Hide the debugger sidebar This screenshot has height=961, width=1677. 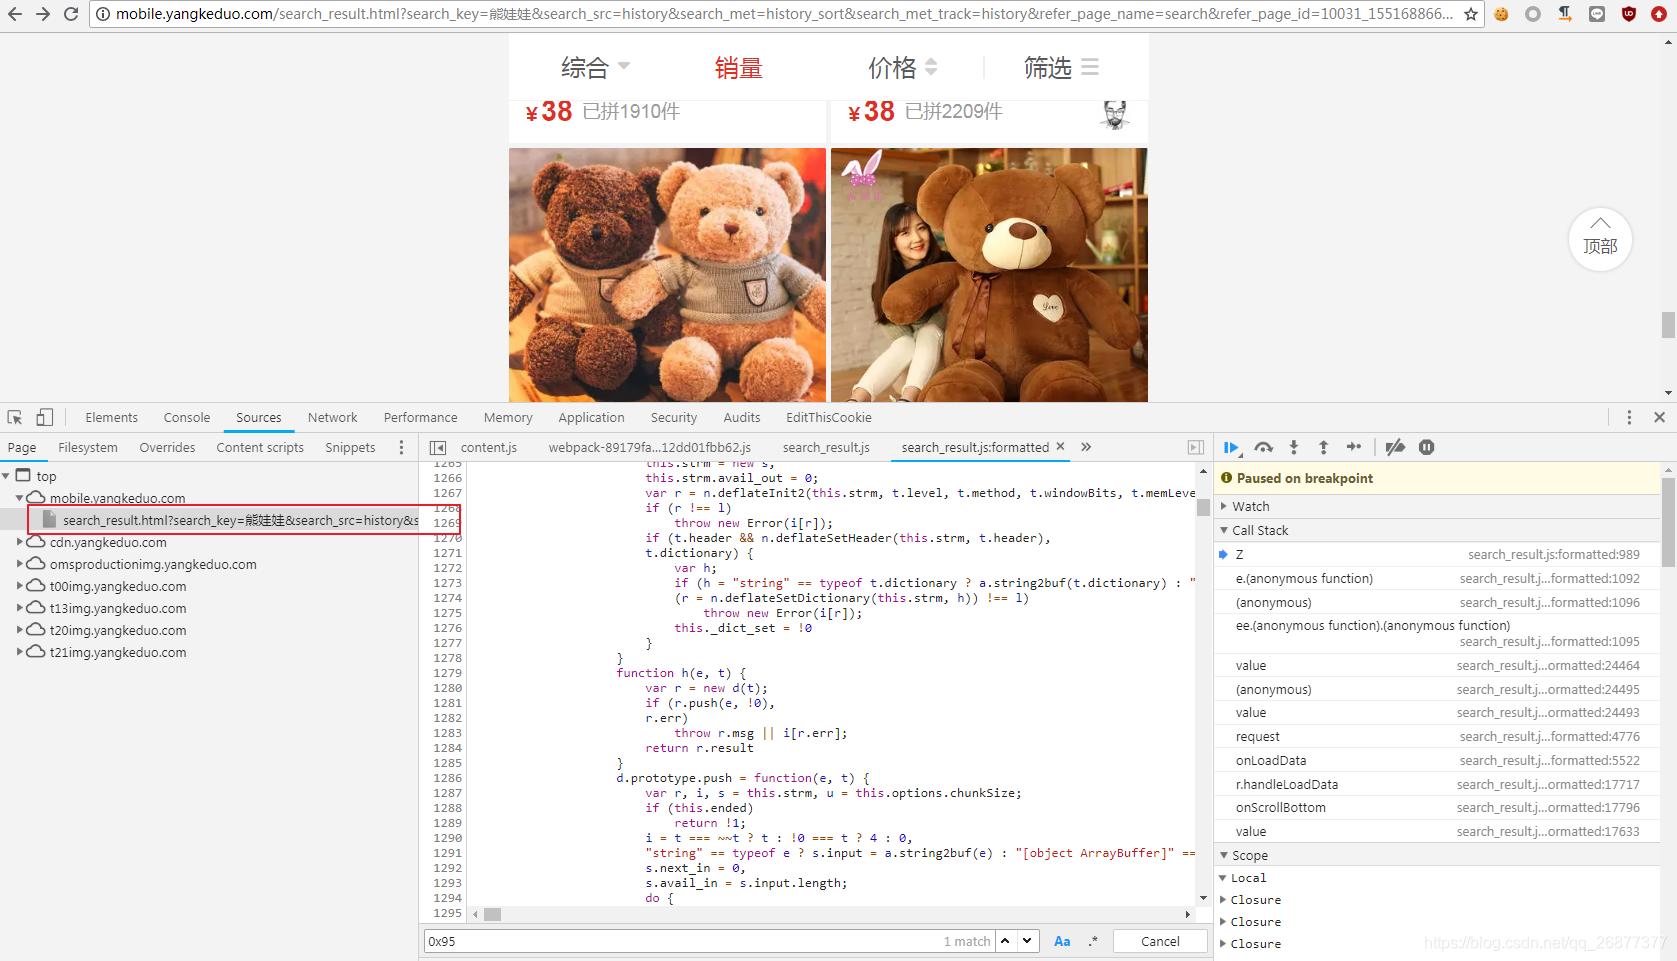click(x=1196, y=447)
